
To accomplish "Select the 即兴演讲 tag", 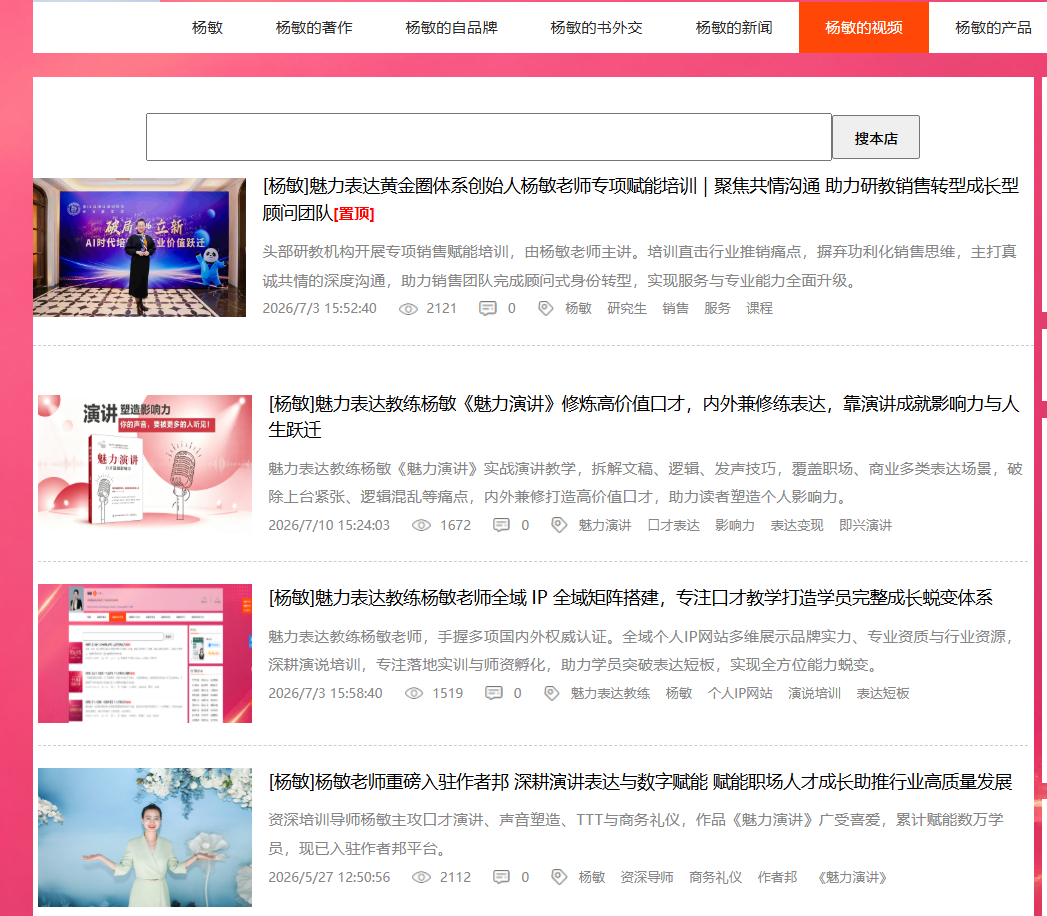I will 865,525.
